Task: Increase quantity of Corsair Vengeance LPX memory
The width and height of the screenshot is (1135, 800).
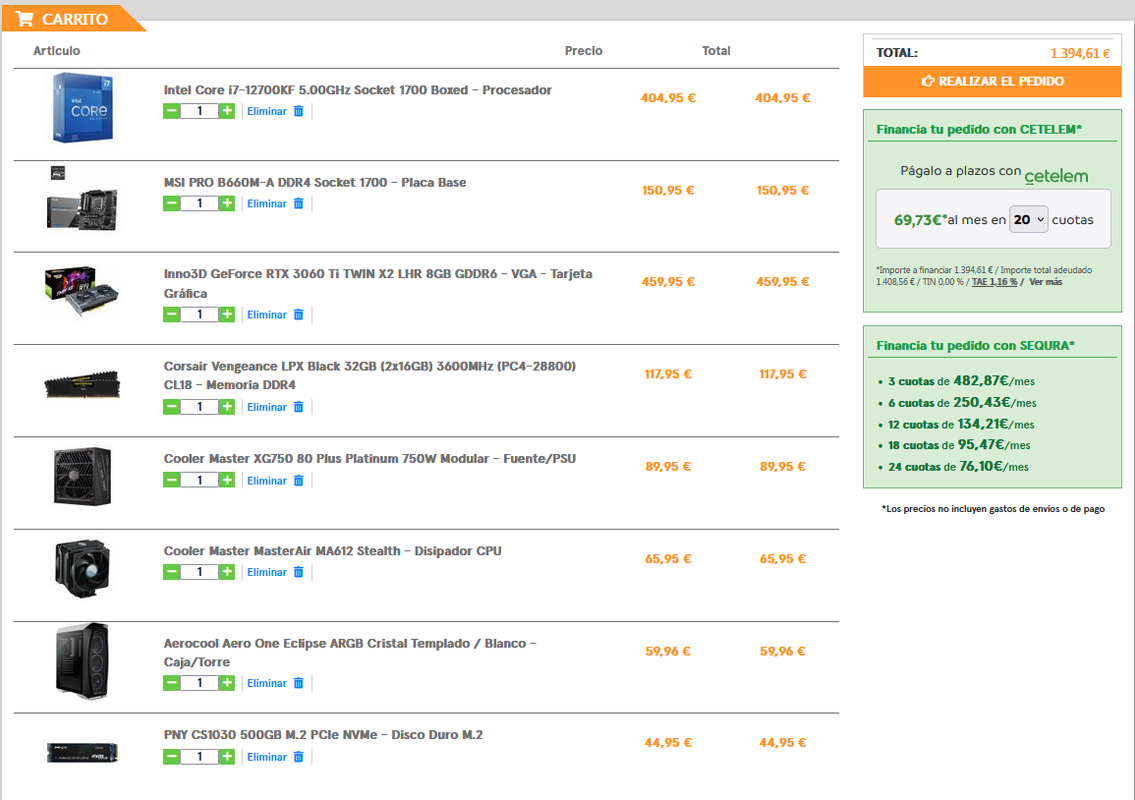Action: tap(227, 407)
